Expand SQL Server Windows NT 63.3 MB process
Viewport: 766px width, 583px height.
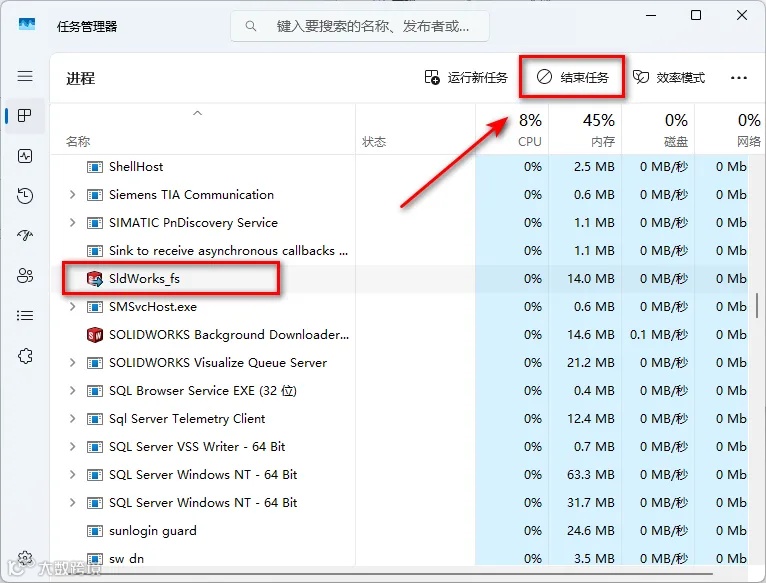[72, 475]
